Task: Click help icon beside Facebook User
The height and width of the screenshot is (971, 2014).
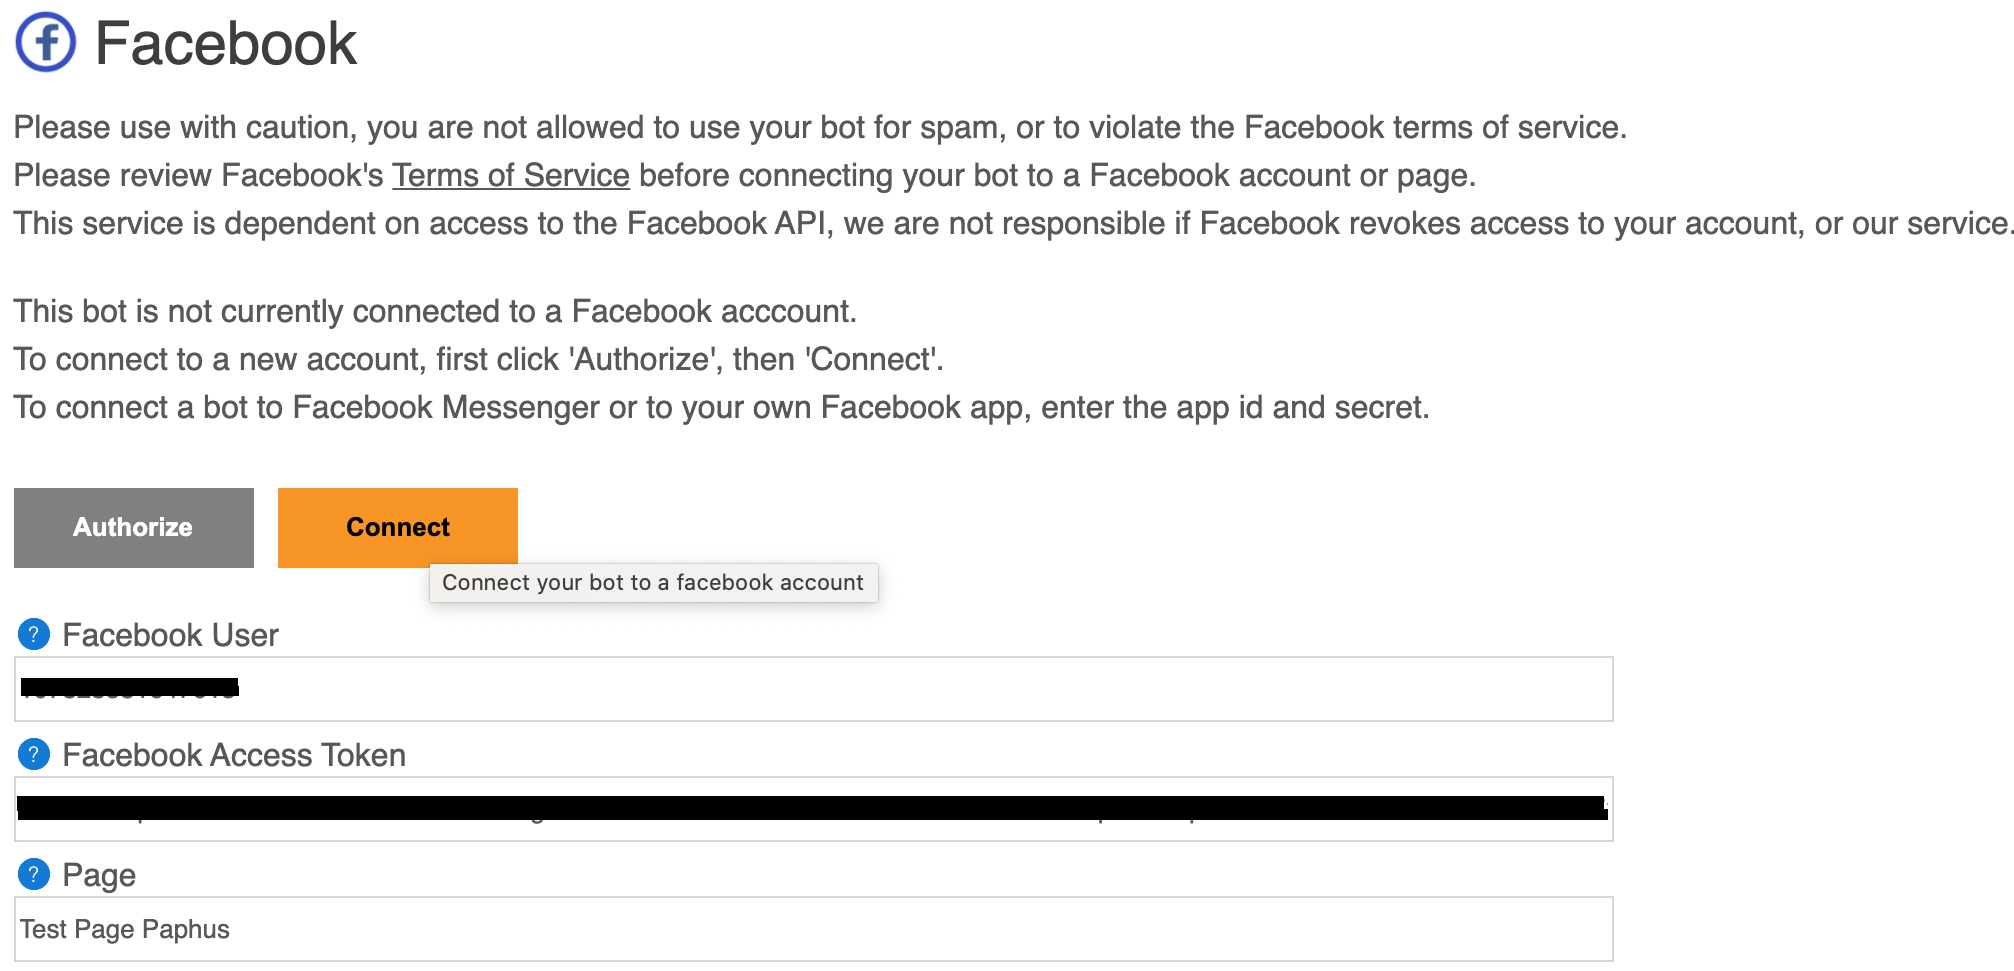Action: 34,634
